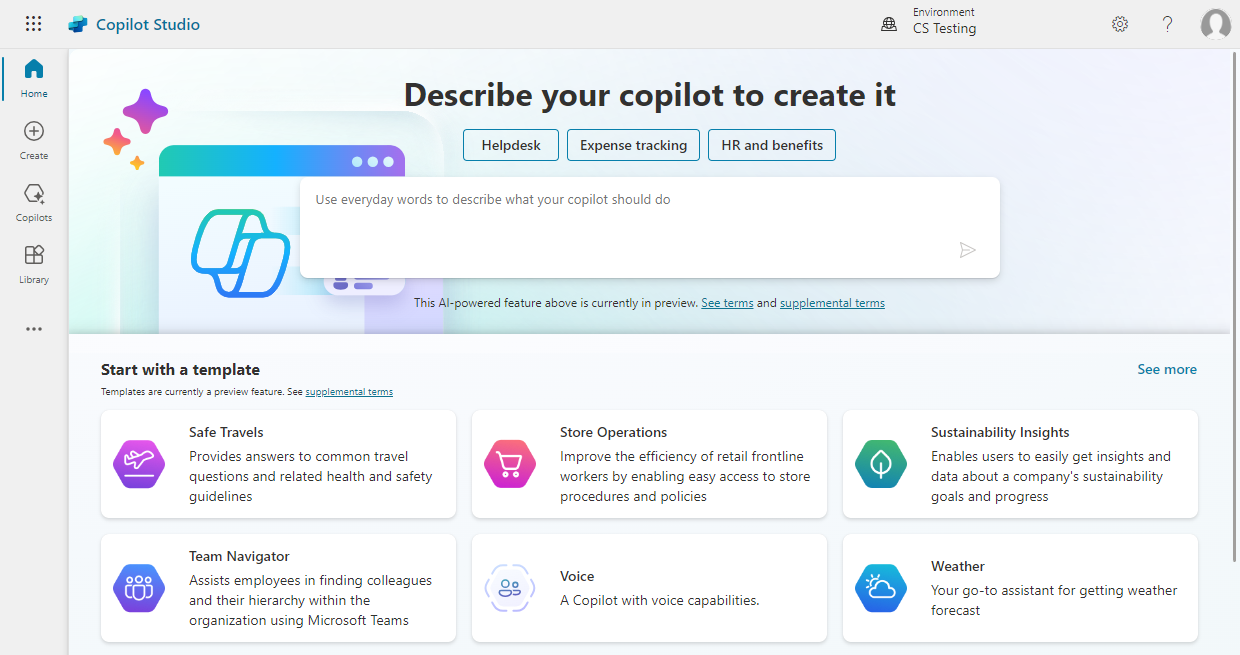
Task: Click the Store Operations cart icon
Action: [x=510, y=464]
